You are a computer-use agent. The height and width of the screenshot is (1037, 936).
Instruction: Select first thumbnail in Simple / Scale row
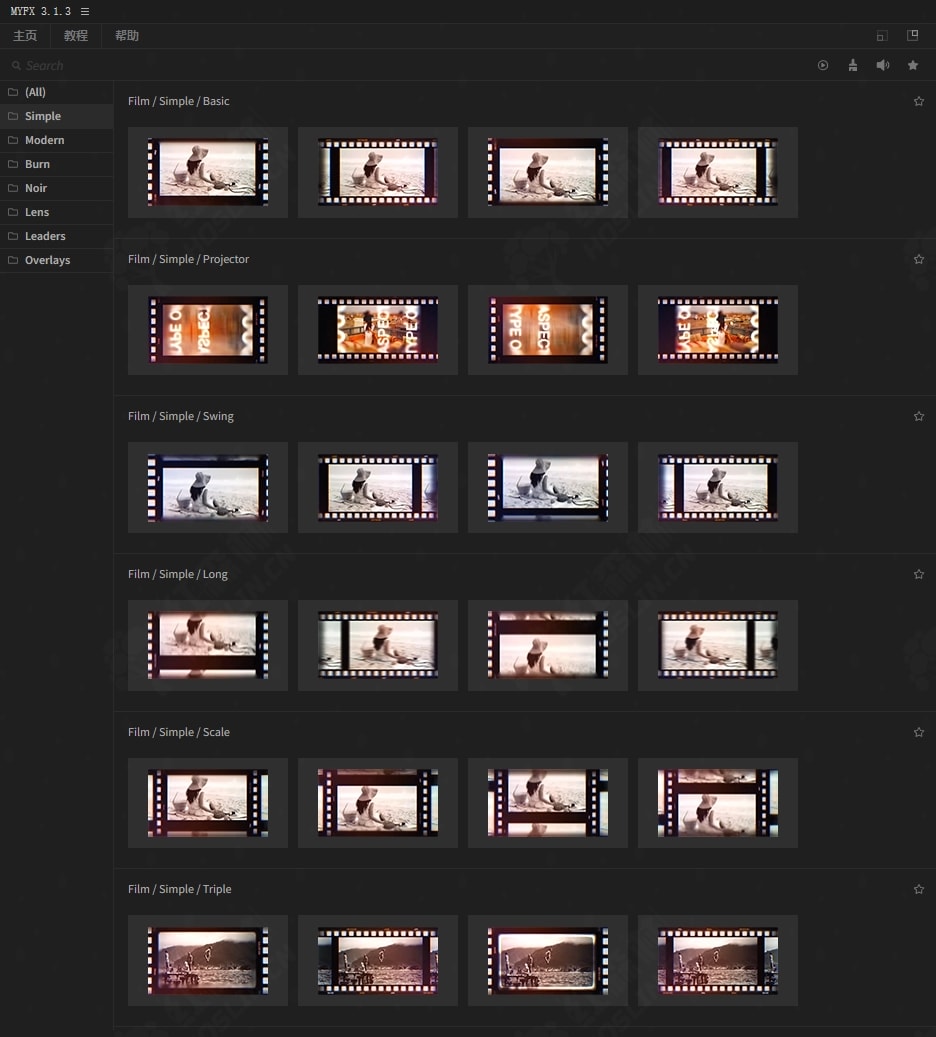[208, 803]
